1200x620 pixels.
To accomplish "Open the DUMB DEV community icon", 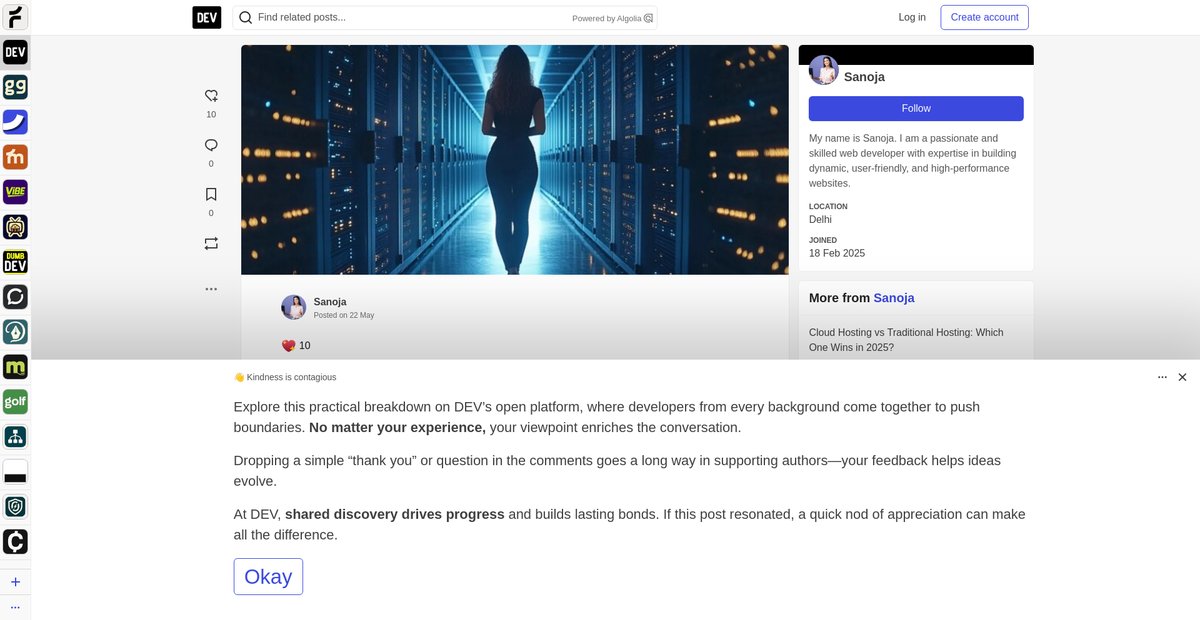I will click(15, 262).
